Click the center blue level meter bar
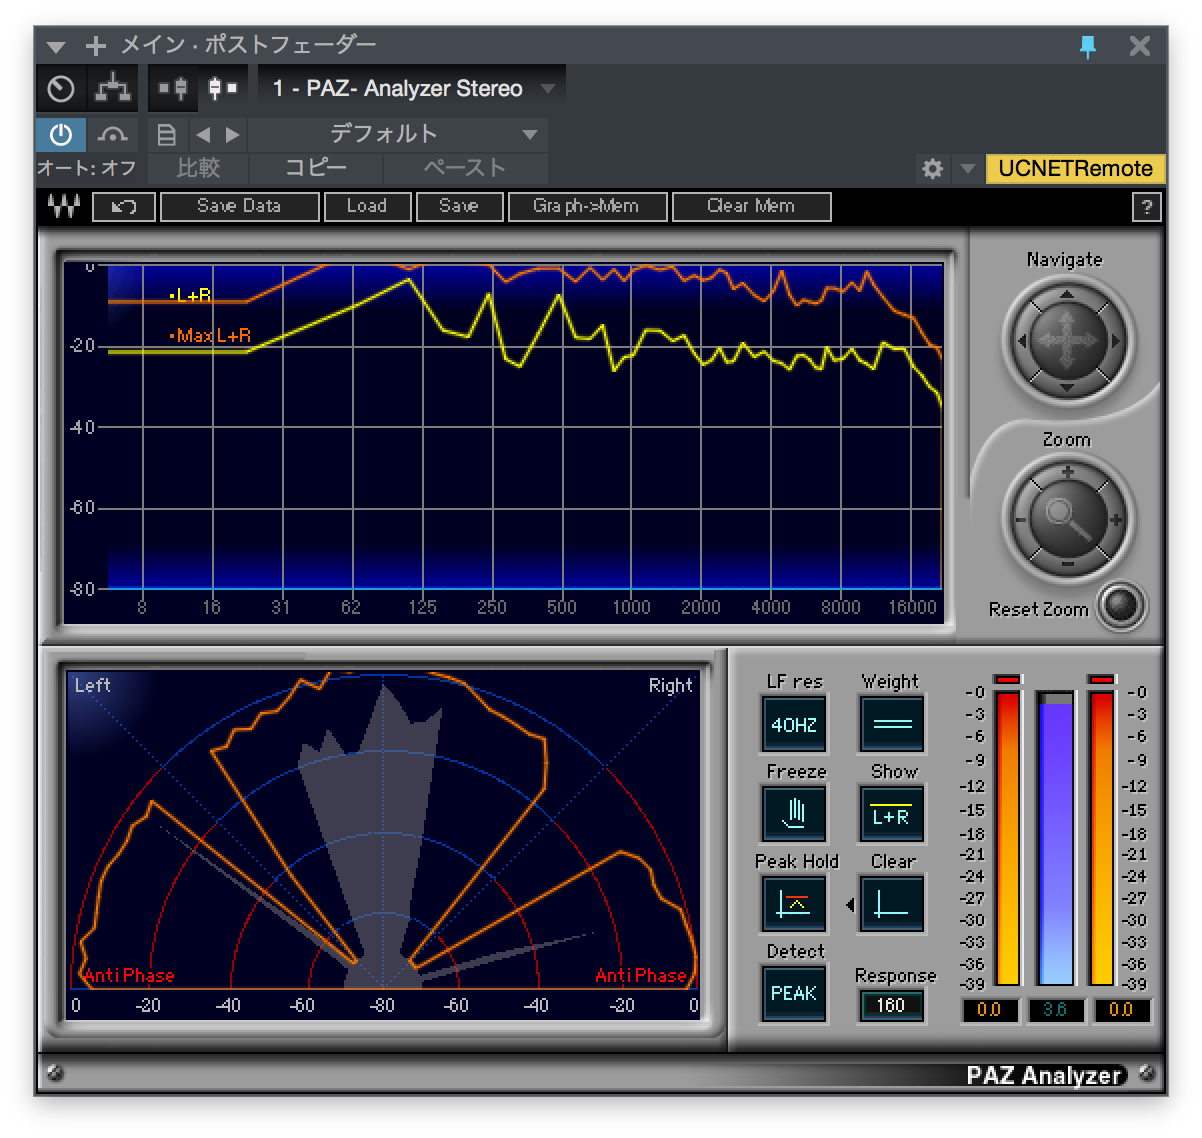 coord(1055,838)
